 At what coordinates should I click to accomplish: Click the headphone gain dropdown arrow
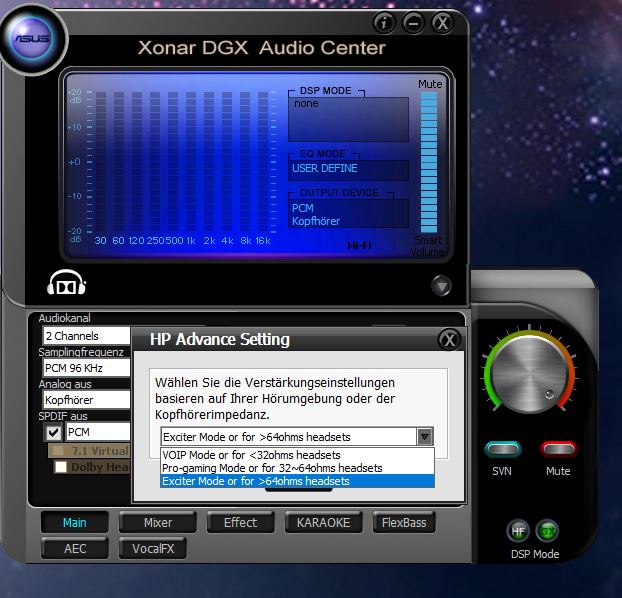point(424,437)
